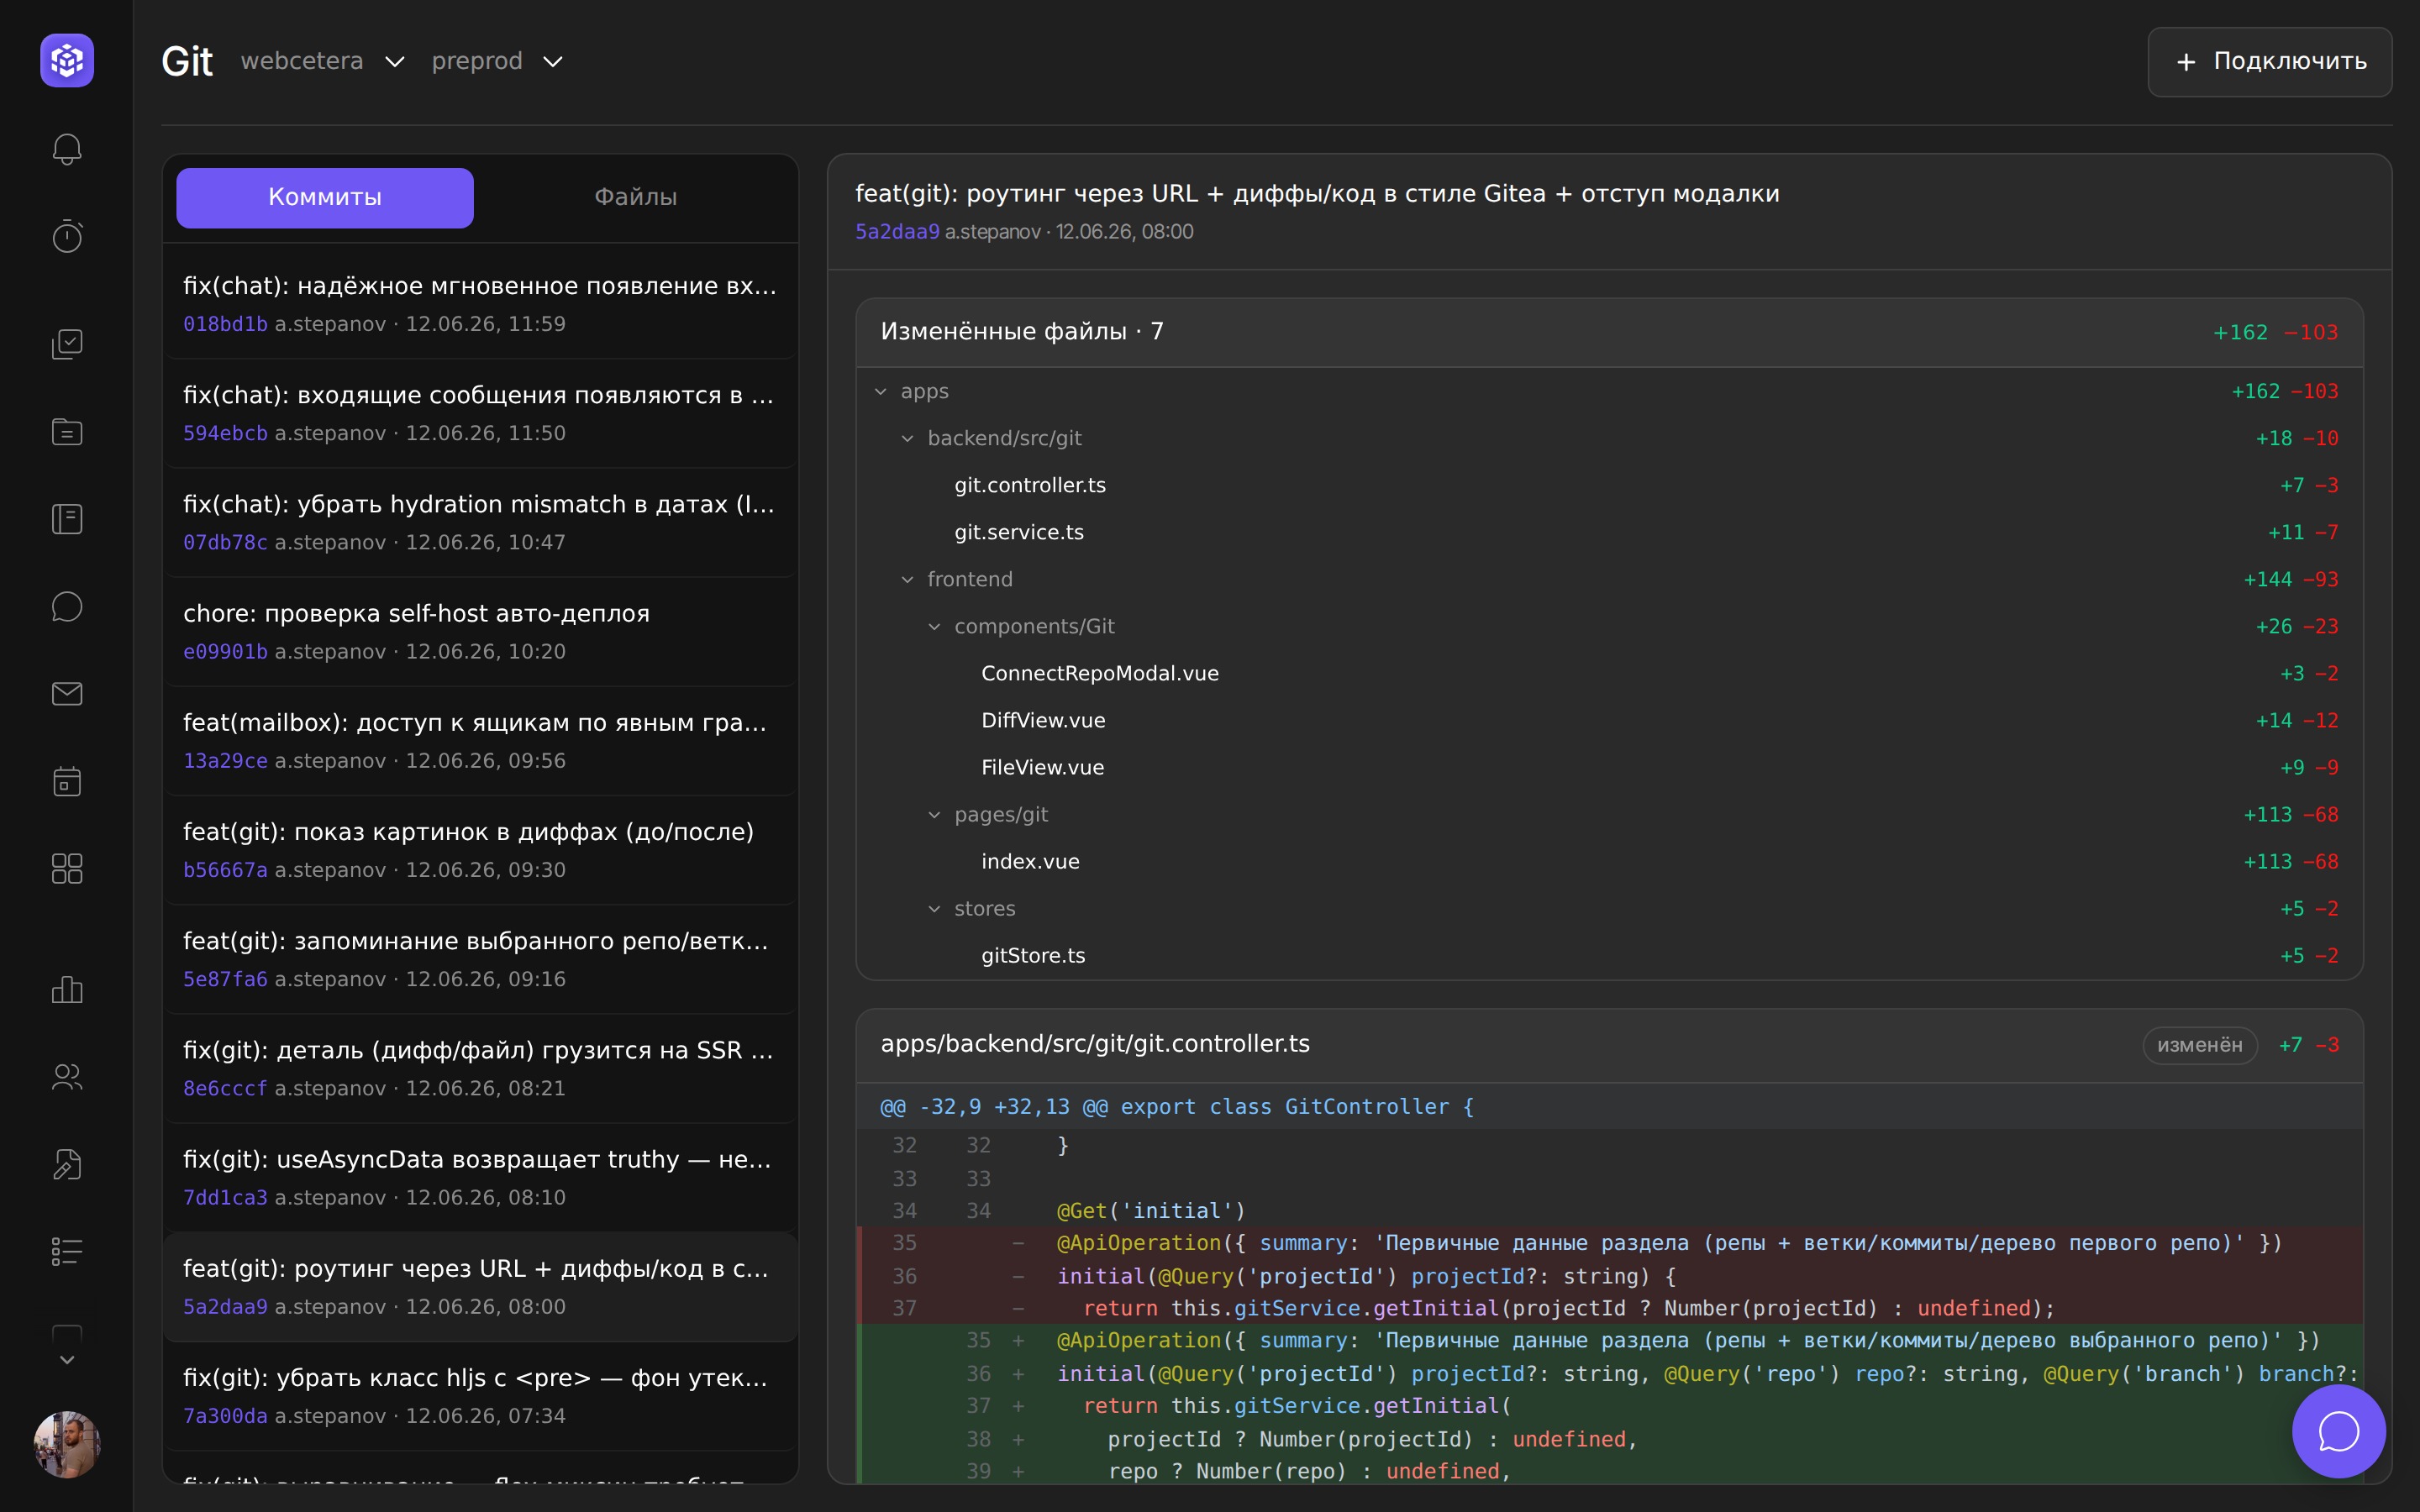This screenshot has height=1512, width=2420.
Task: Open chore self-host авто-деплоя commit
Action: pyautogui.click(x=480, y=631)
